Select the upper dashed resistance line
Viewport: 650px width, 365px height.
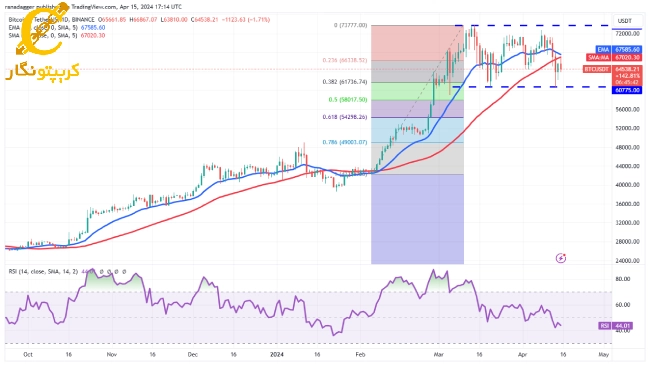(533, 26)
